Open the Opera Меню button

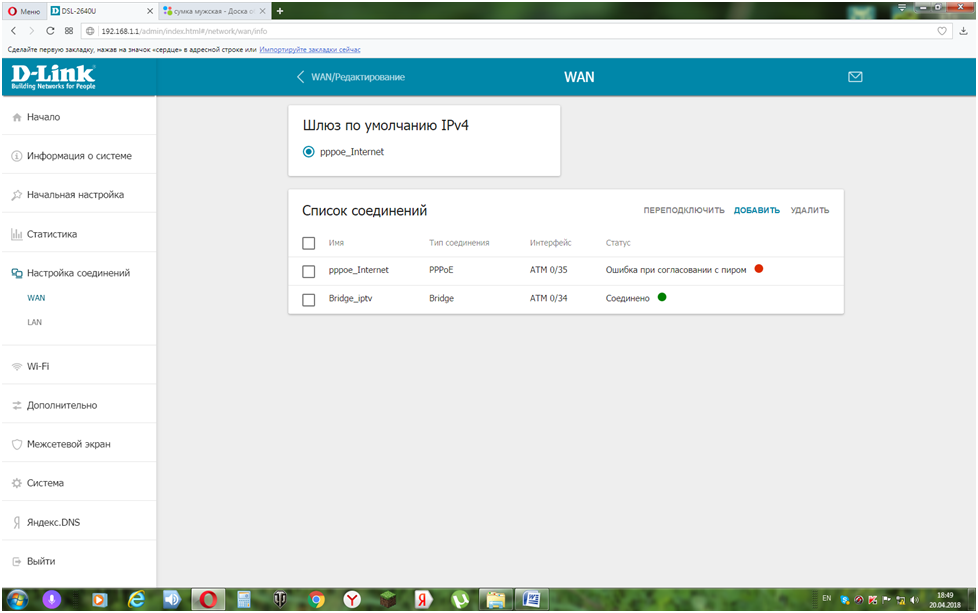[25, 11]
